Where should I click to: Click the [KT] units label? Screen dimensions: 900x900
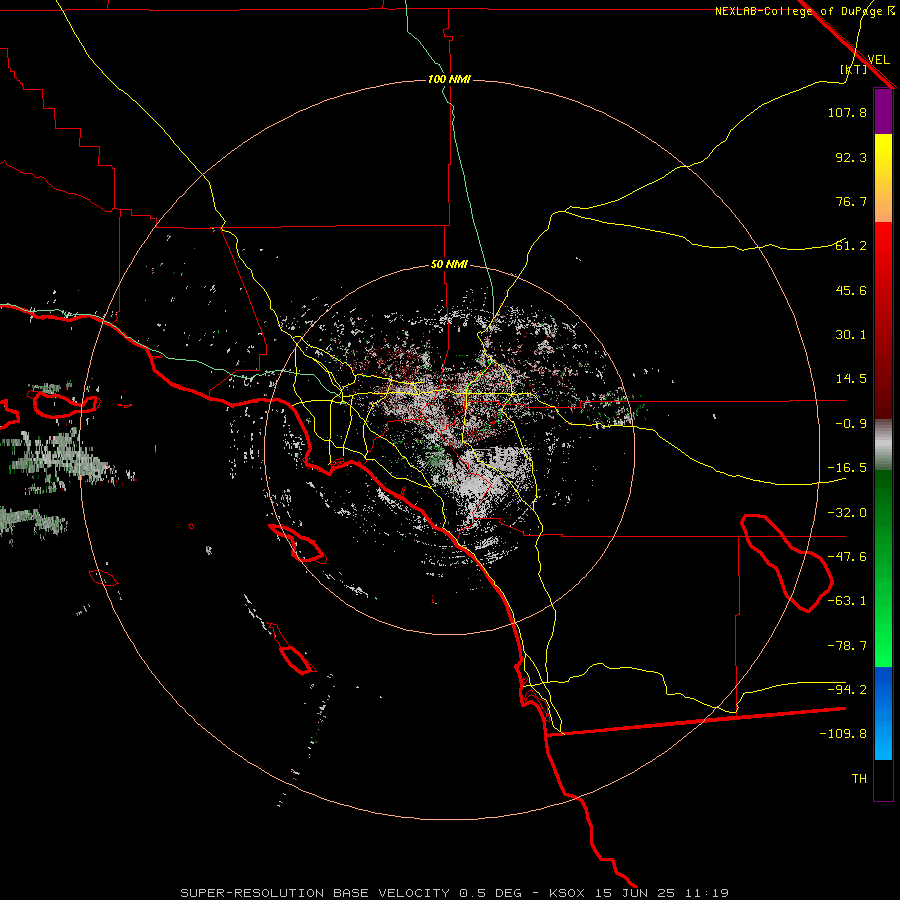click(854, 69)
